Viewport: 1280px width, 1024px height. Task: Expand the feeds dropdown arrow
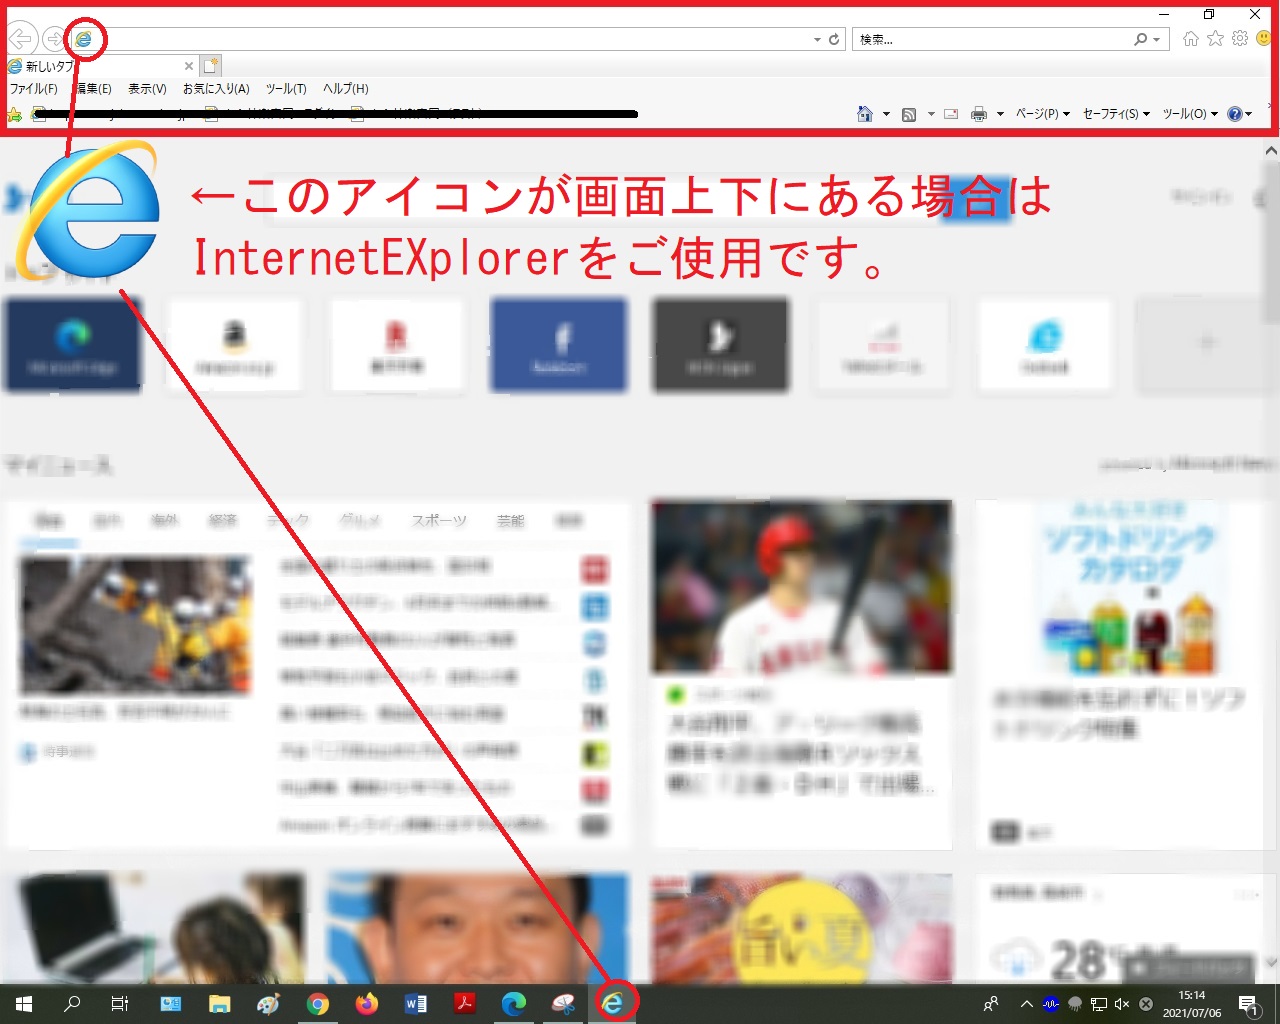[x=930, y=114]
